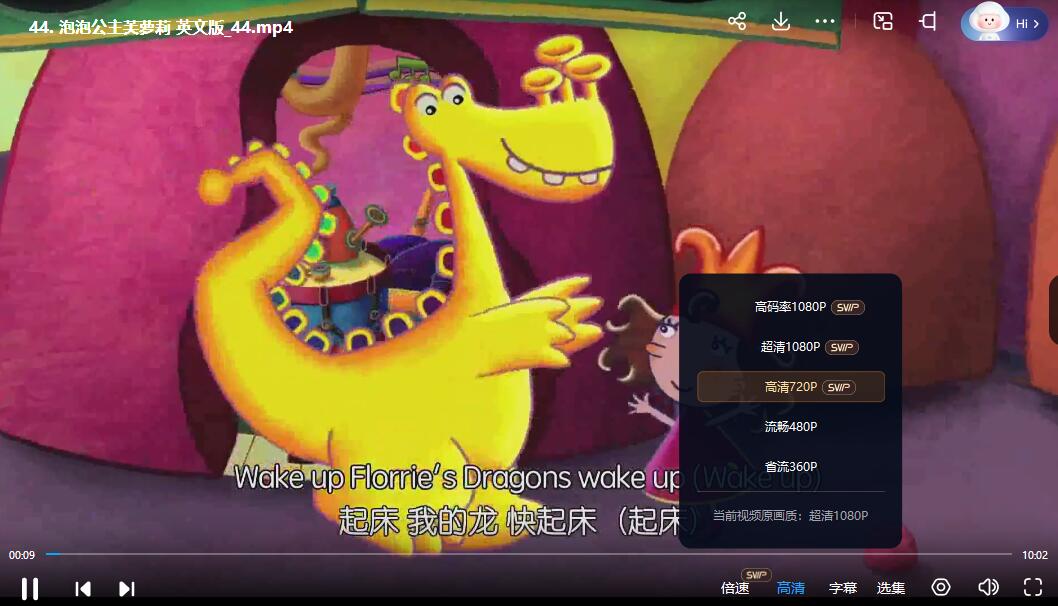
Task: Click the share icon
Action: coord(737,22)
